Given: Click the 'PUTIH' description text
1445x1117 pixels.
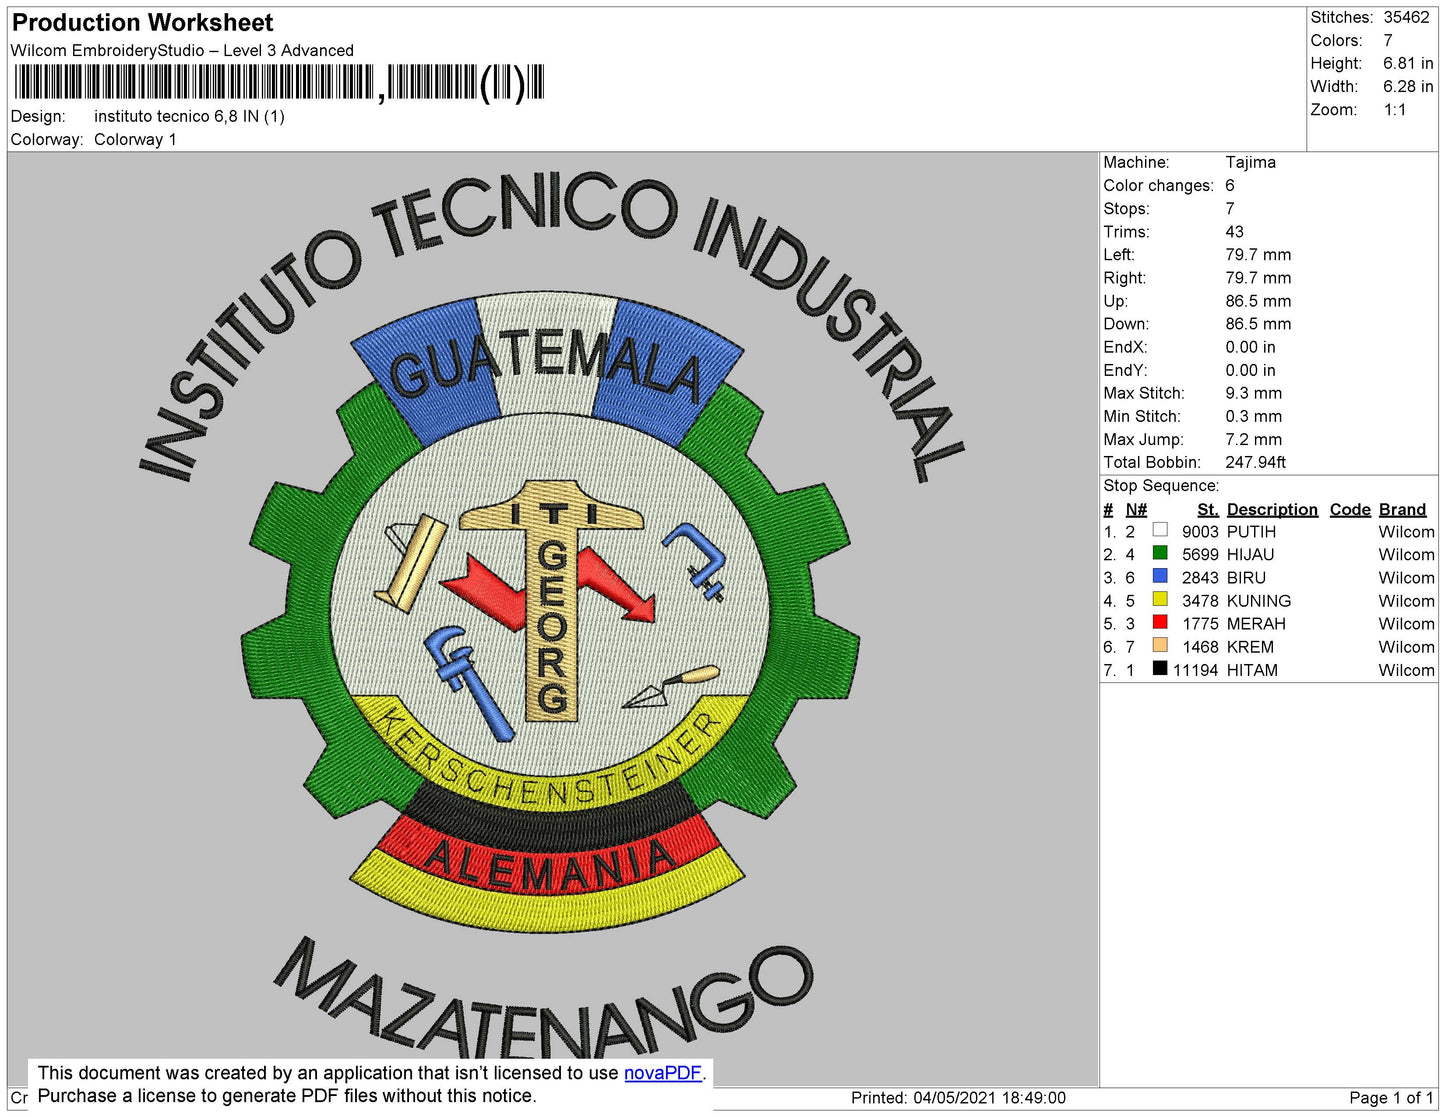Looking at the screenshot, I should (x=1251, y=532).
